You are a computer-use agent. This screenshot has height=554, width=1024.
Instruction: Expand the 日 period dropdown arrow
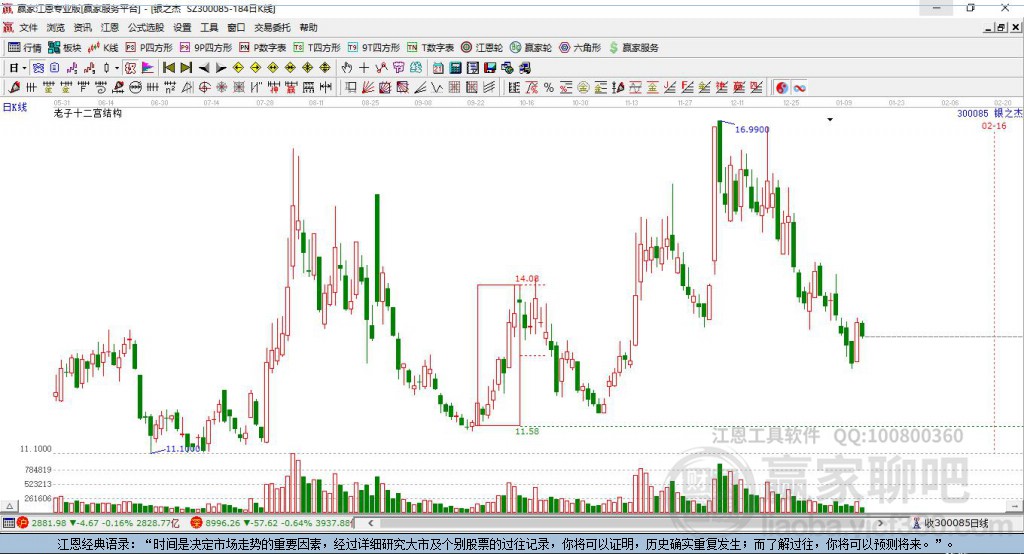pyautogui.click(x=24, y=68)
